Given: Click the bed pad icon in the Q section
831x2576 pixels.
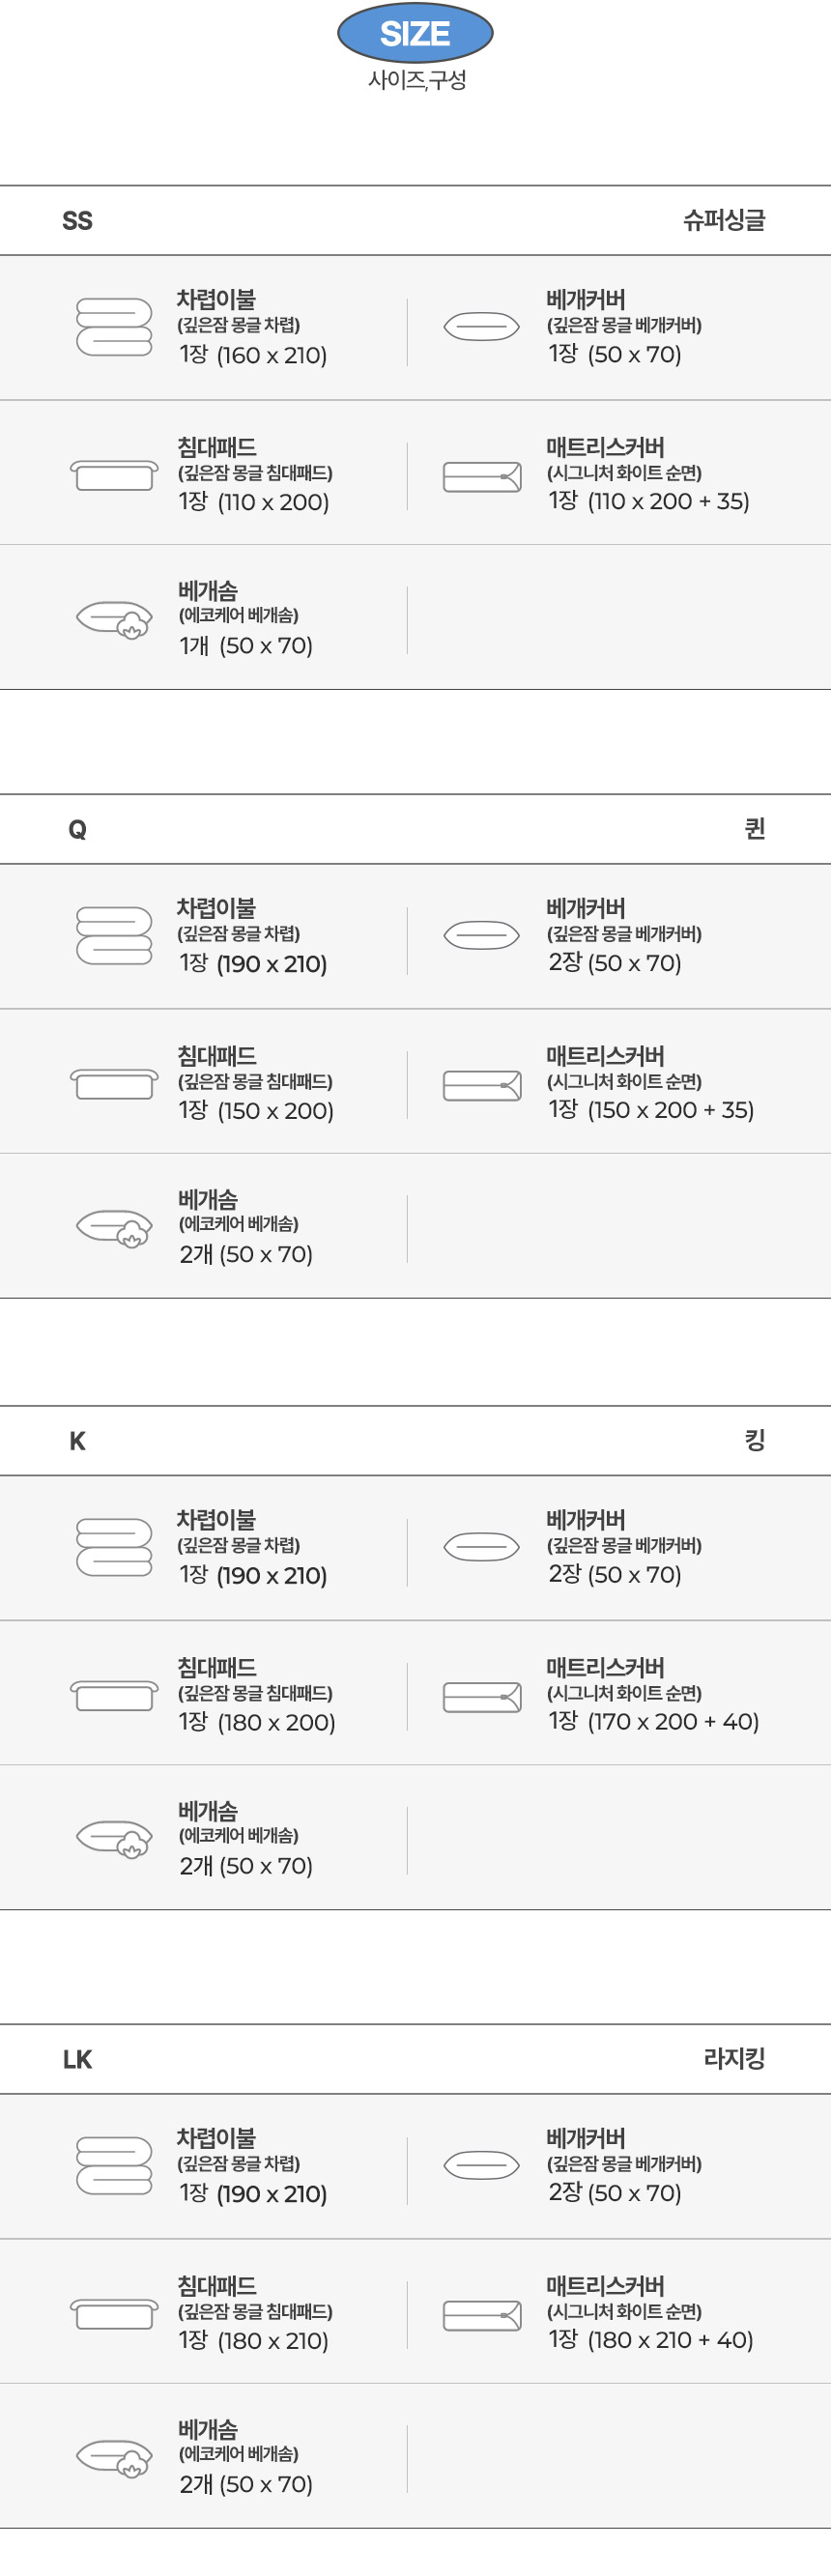Looking at the screenshot, I should (114, 1084).
